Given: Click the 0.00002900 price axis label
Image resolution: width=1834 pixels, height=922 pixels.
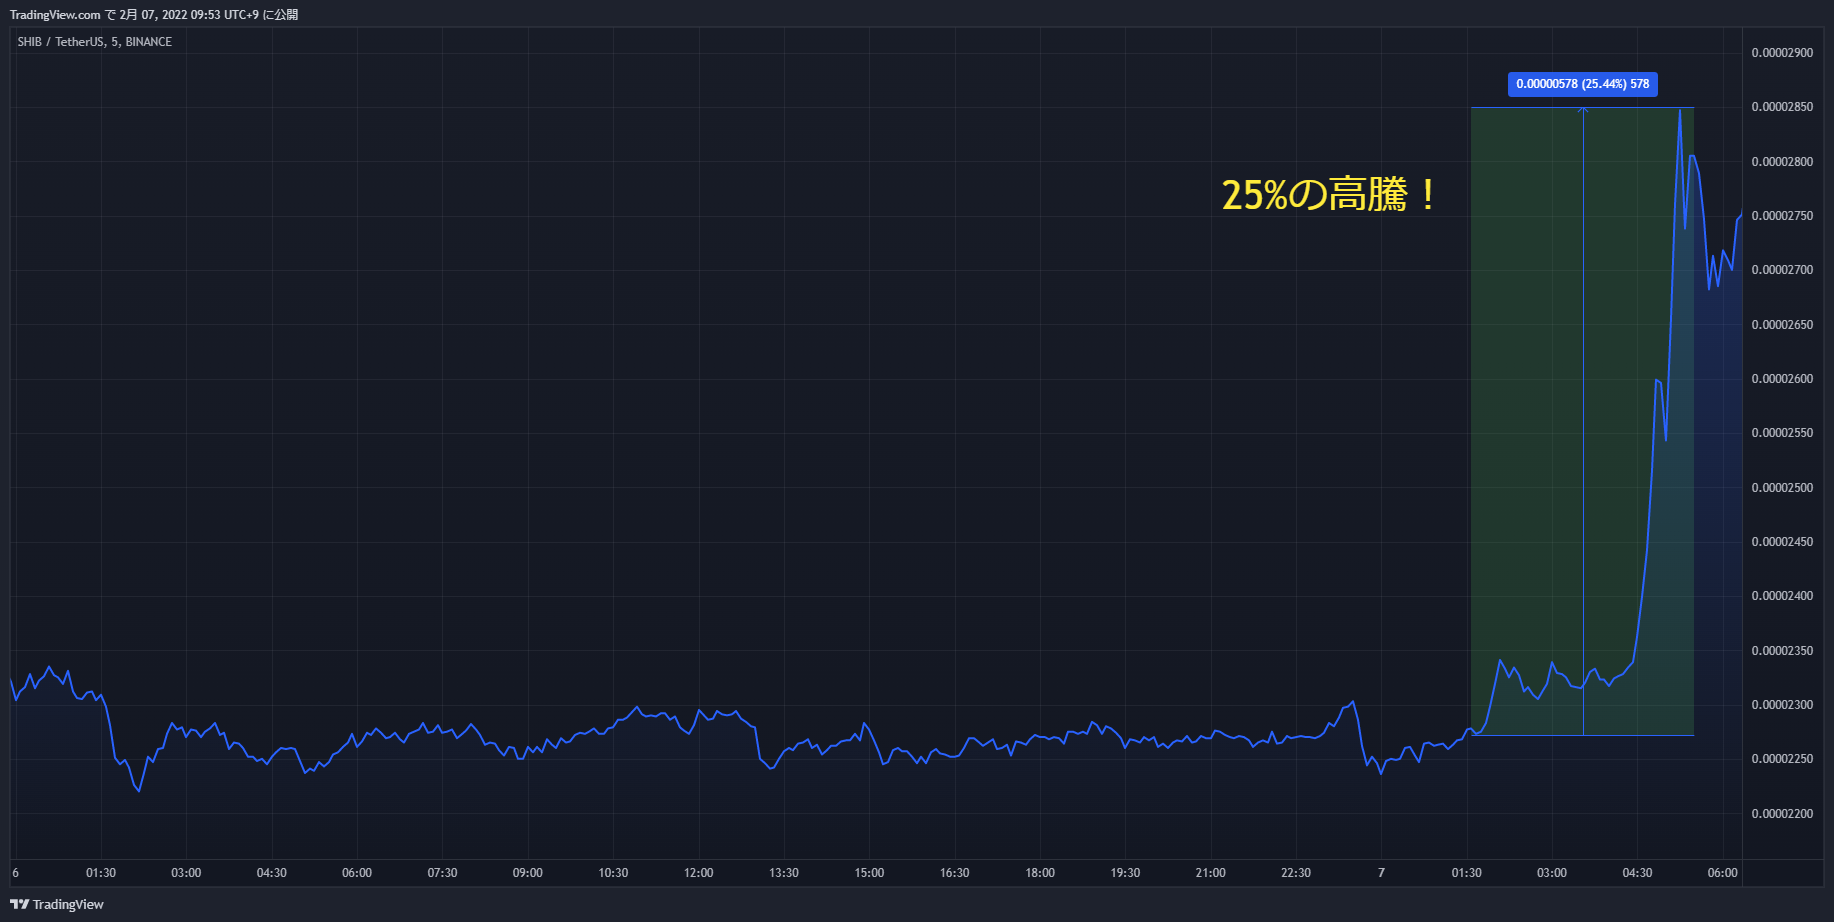Looking at the screenshot, I should 1782,53.
